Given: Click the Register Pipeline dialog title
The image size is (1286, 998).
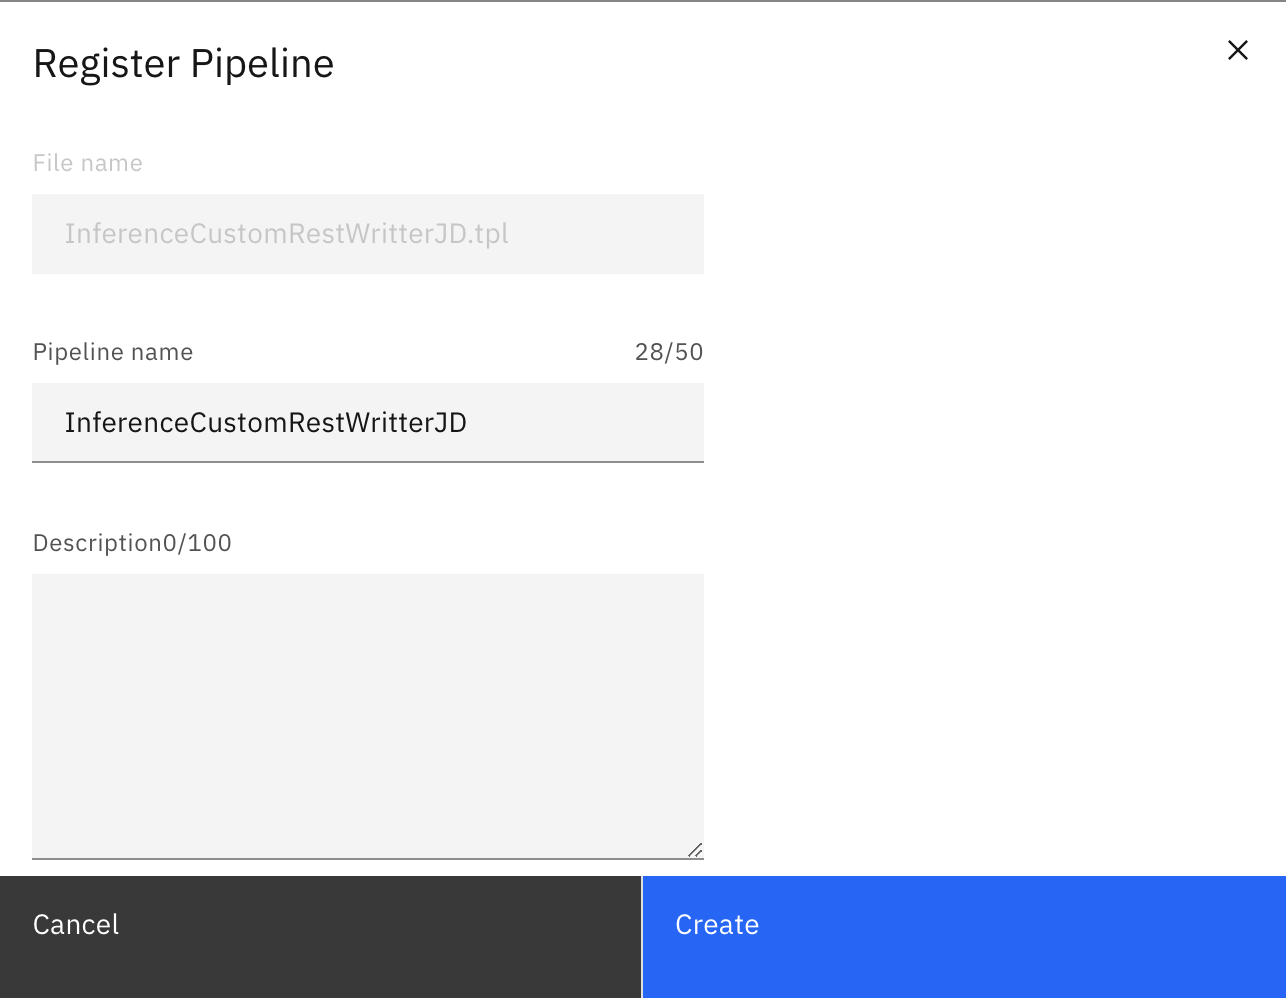Looking at the screenshot, I should pyautogui.click(x=183, y=62).
